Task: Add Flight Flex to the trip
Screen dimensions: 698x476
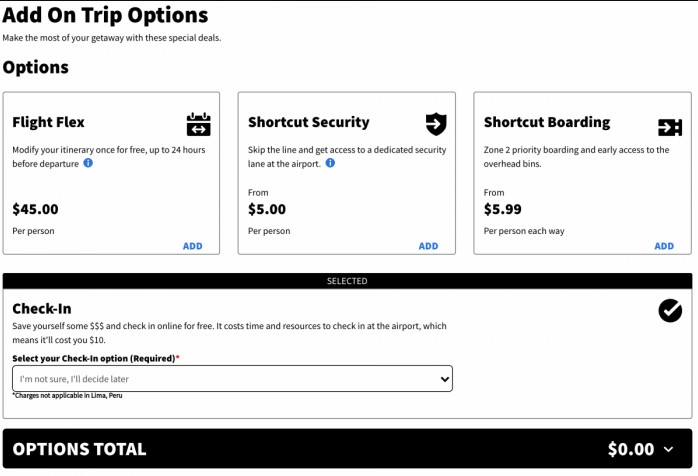Action: 192,246
